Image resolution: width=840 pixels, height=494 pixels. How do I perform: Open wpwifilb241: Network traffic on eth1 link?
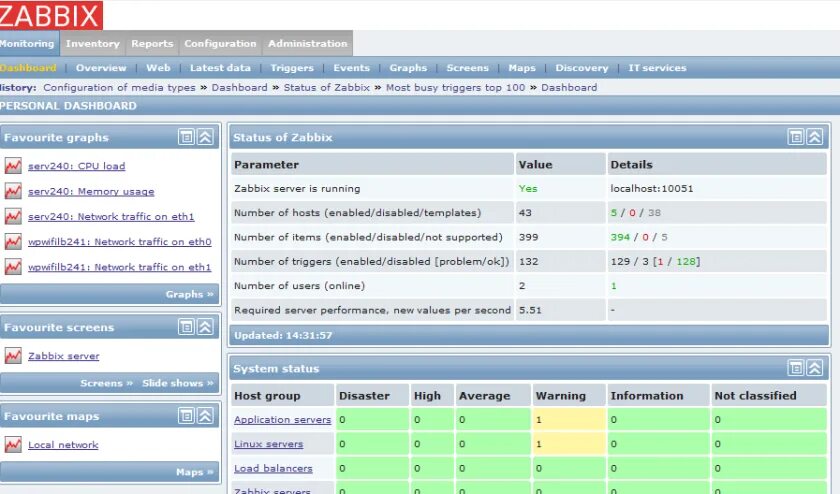[119, 267]
